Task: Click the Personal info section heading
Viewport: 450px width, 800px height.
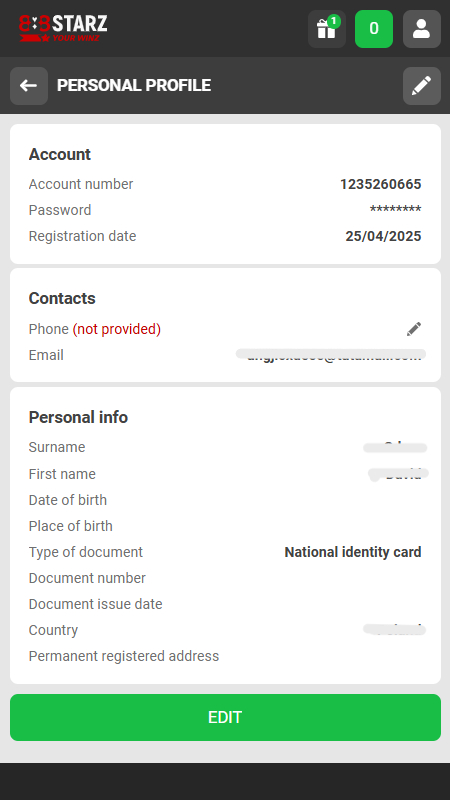Action: tap(78, 417)
